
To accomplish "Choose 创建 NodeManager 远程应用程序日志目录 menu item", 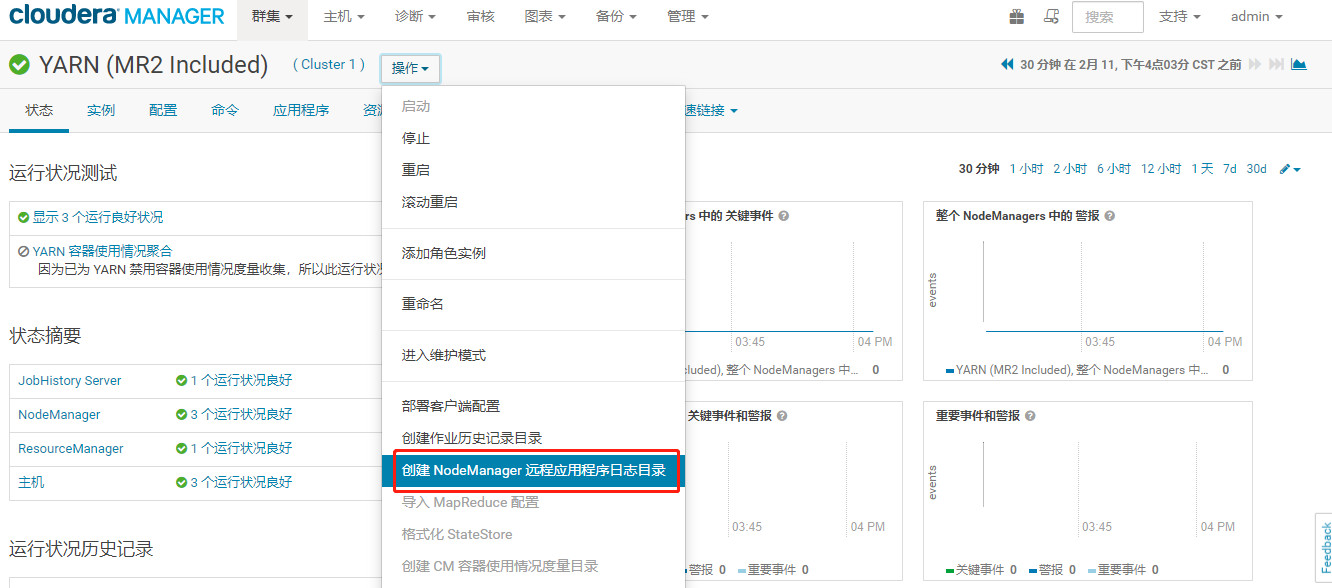I will 534,470.
